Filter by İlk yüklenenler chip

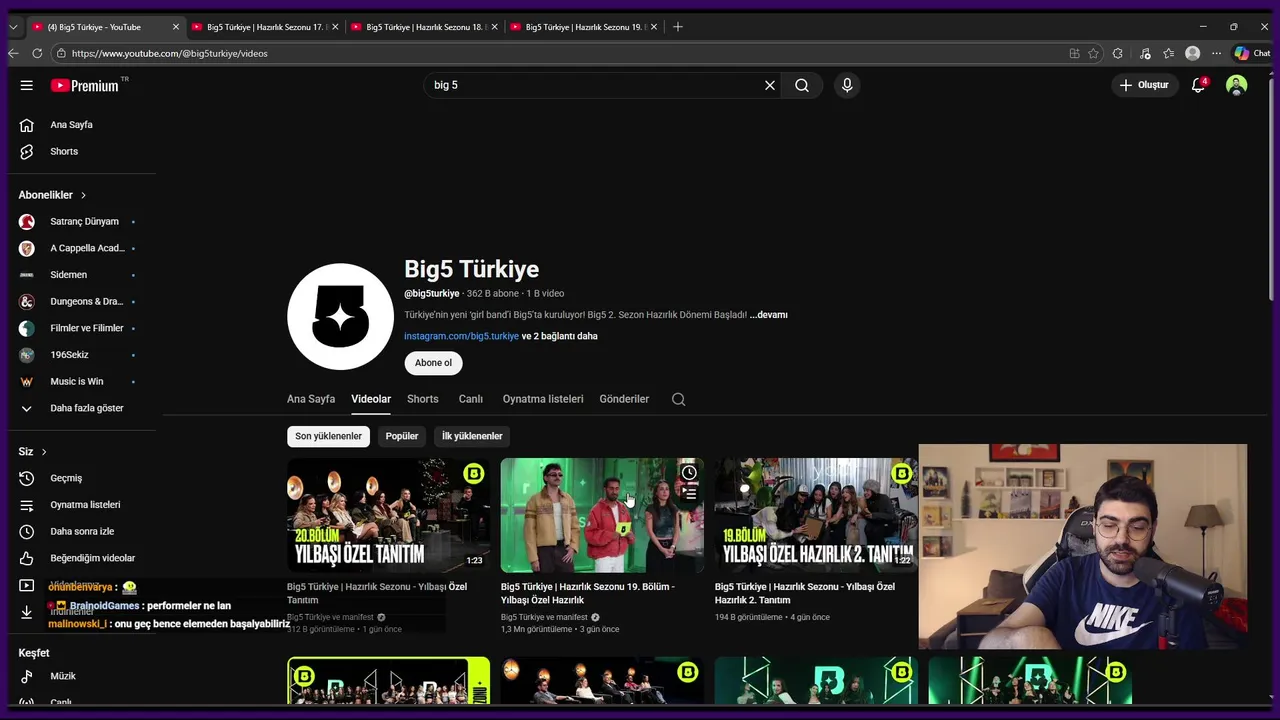[472, 436]
